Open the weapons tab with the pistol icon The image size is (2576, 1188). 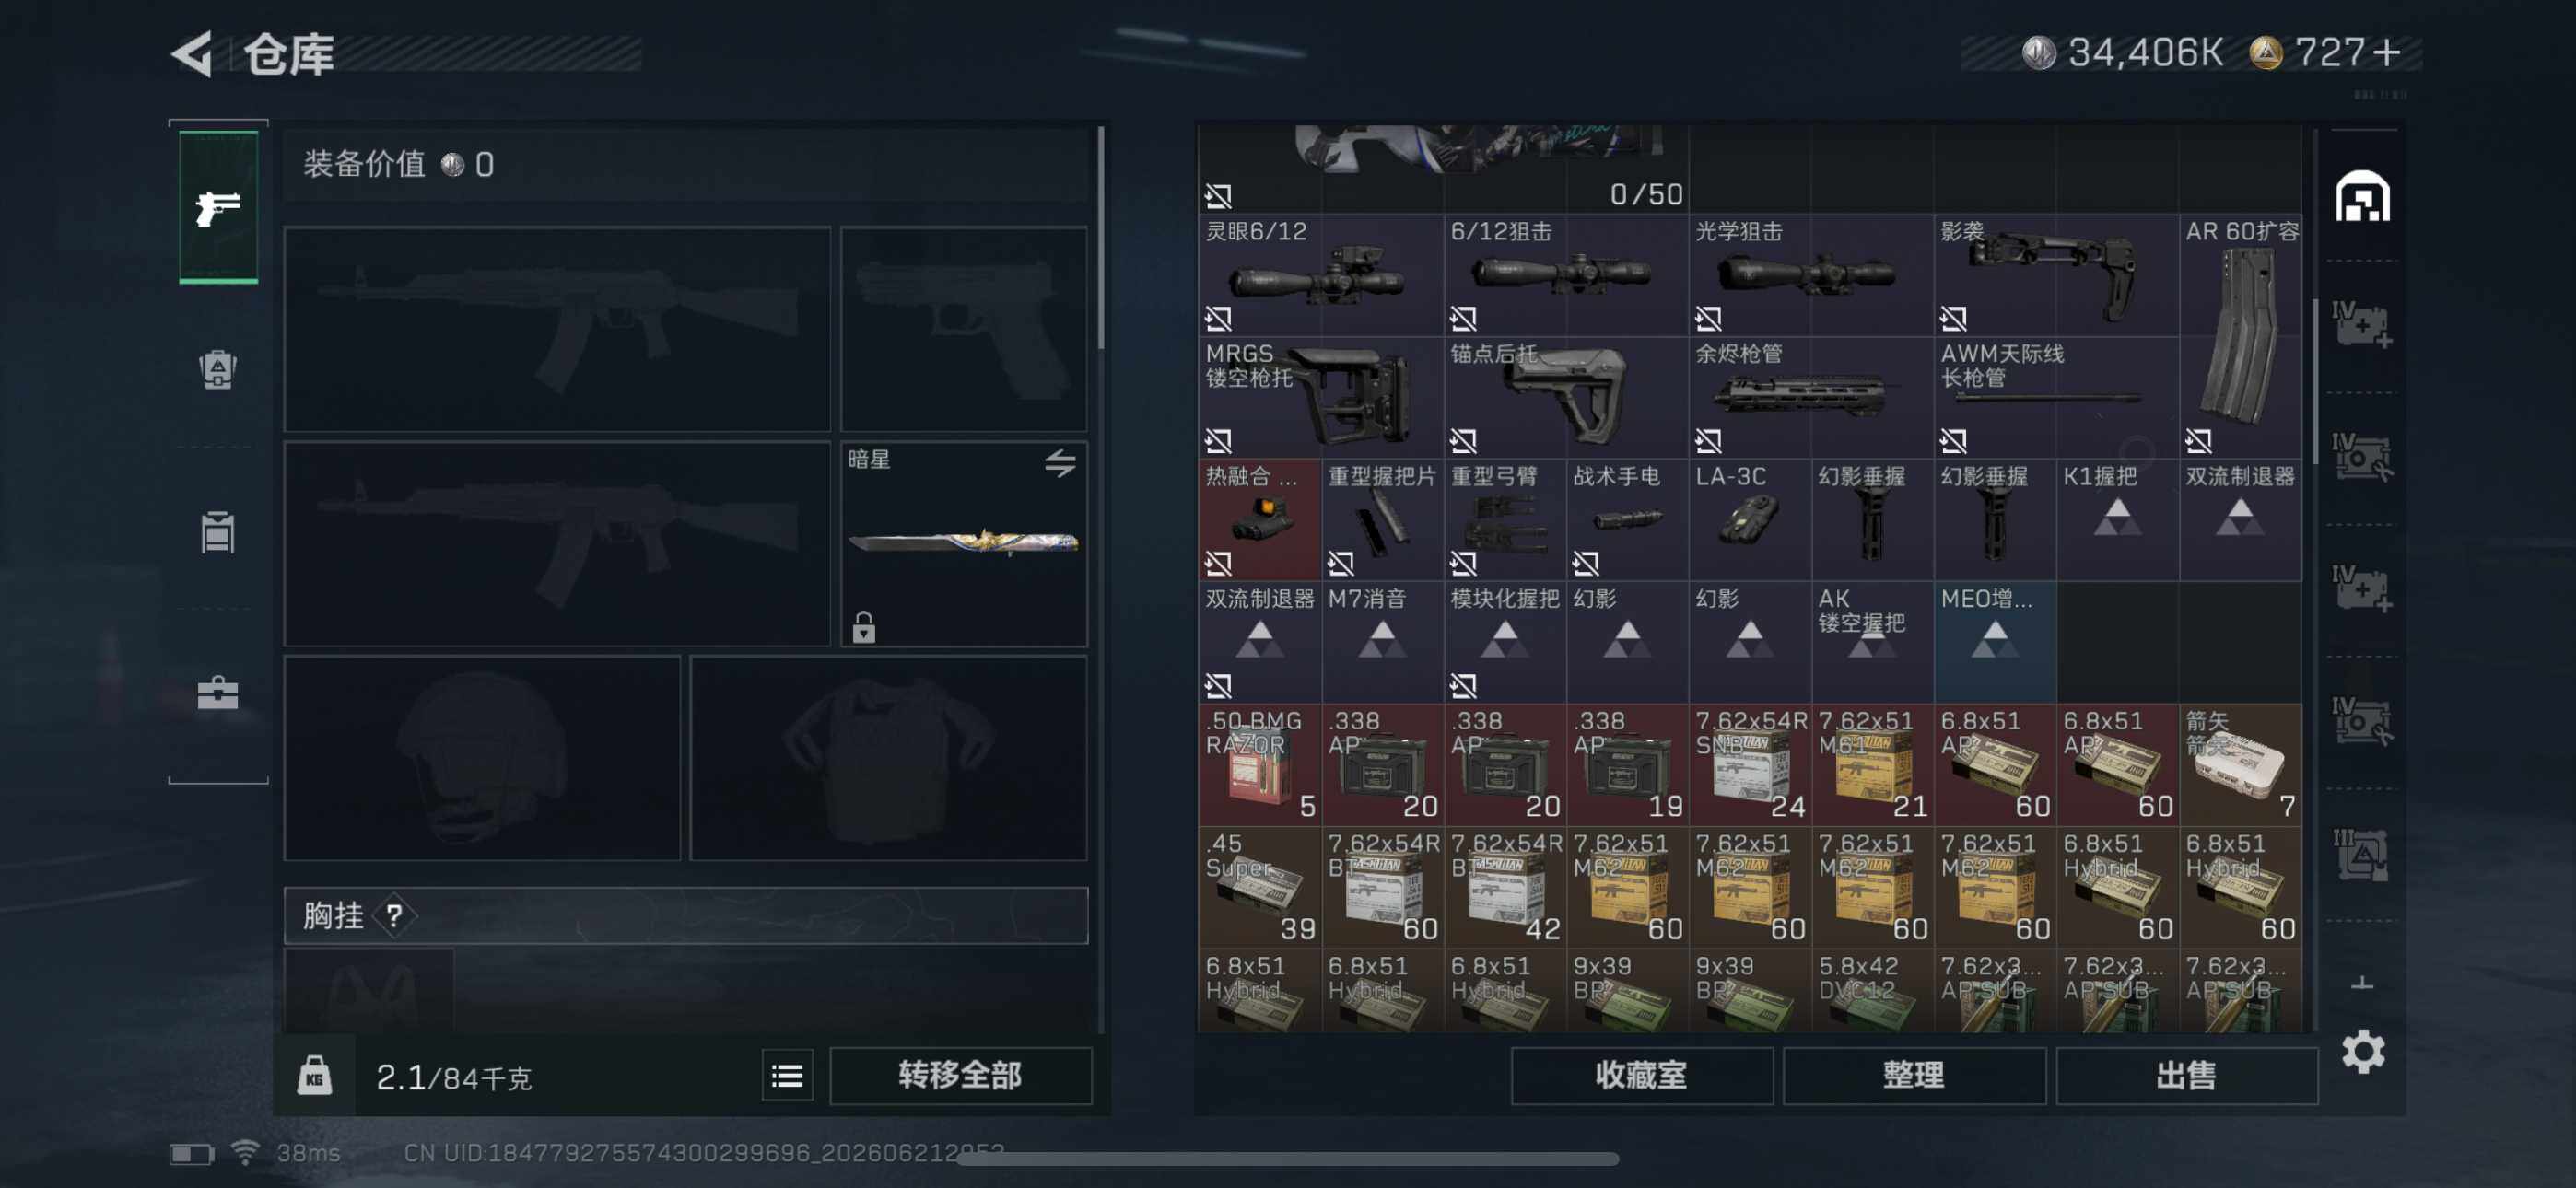218,208
